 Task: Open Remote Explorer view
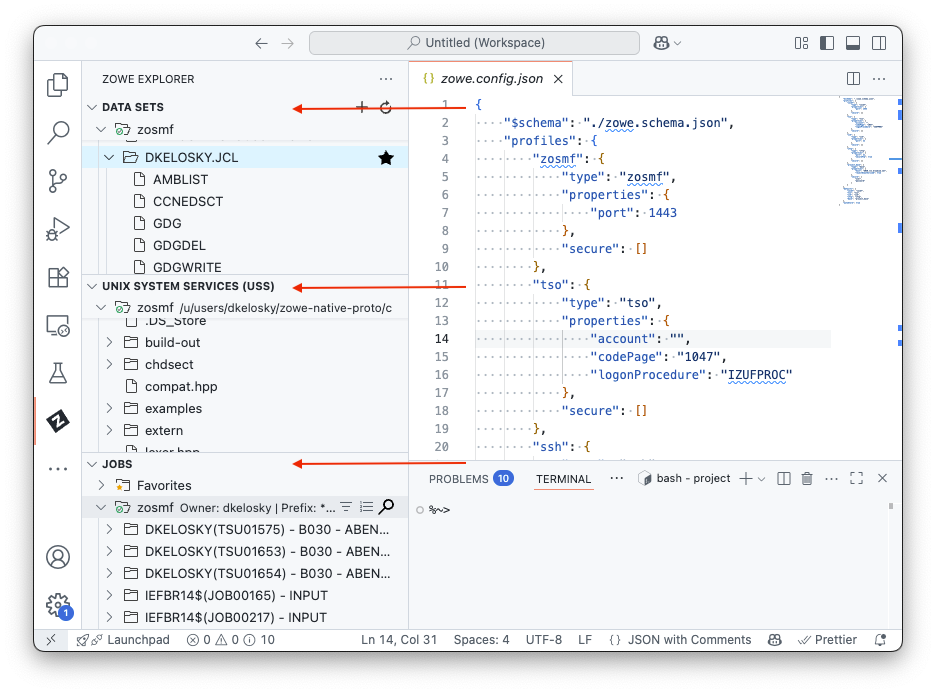(x=58, y=326)
